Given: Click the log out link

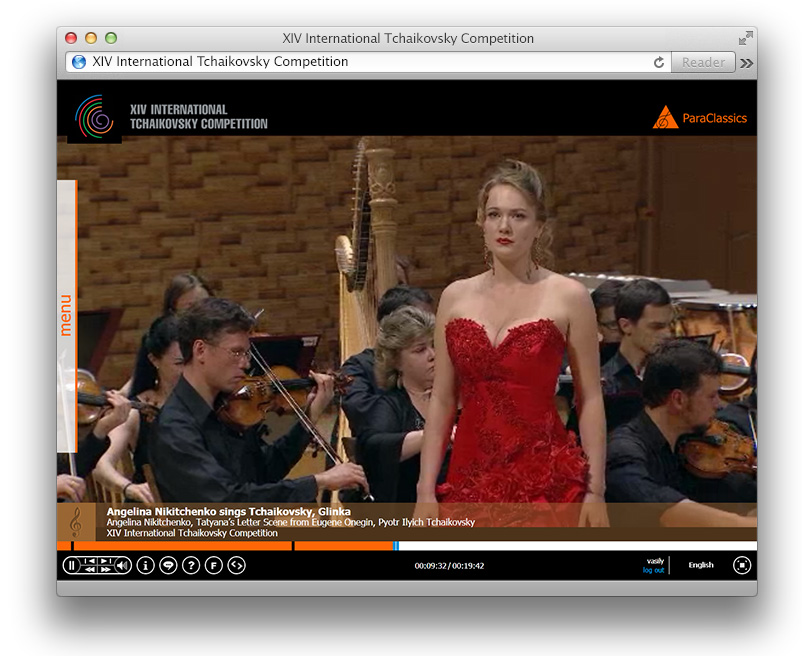Looking at the screenshot, I should [653, 570].
